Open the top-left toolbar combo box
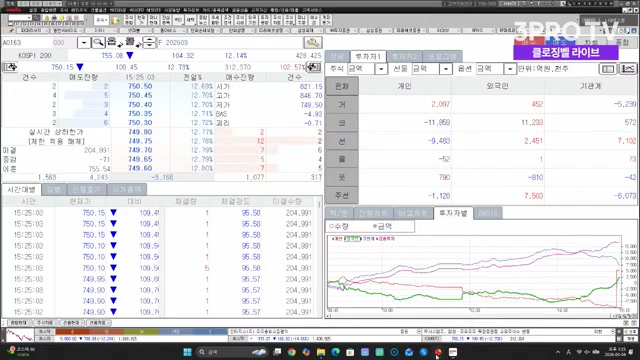This screenshot has height=360, width=640. point(20,18)
